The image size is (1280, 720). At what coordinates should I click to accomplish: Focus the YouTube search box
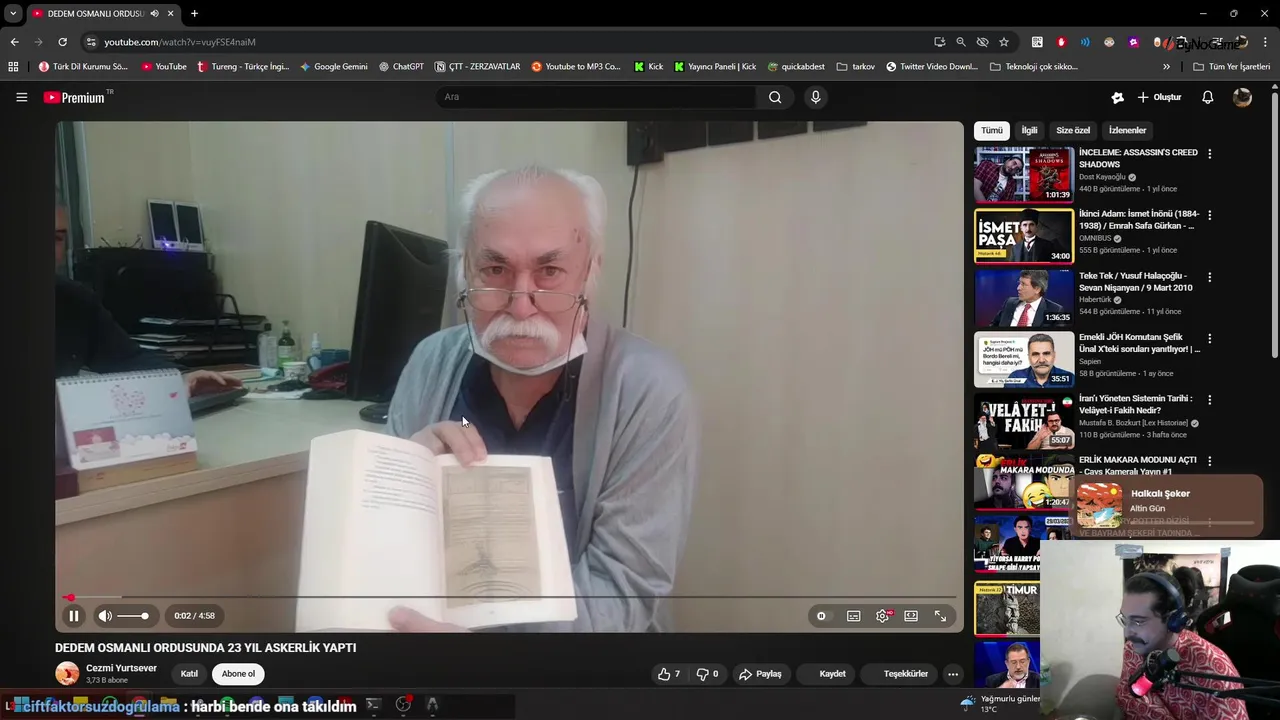[596, 97]
